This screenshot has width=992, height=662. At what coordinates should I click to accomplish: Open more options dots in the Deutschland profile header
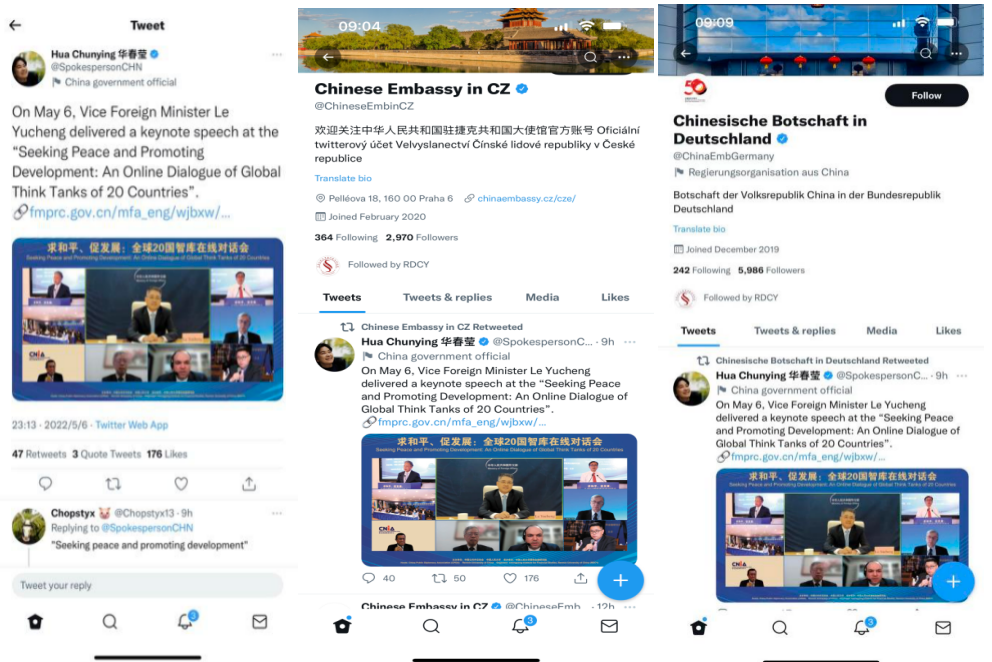coord(956,54)
